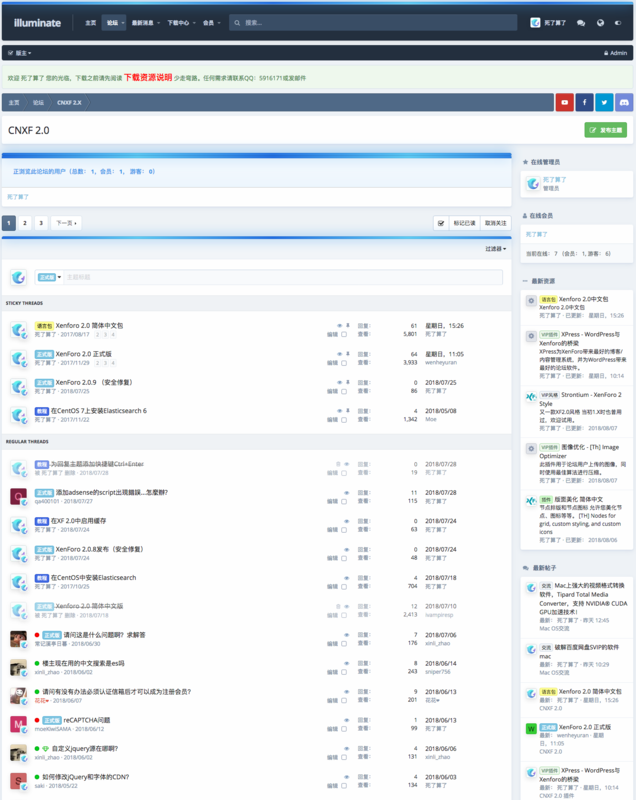Check the select box on Xenforo 2.0 简体中文包 row

(x=344, y=335)
